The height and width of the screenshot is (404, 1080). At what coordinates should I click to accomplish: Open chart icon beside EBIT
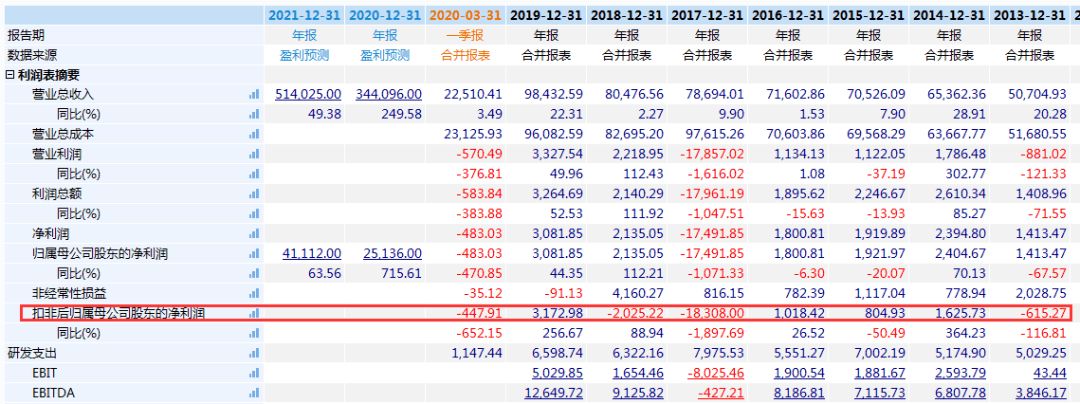click(x=253, y=374)
